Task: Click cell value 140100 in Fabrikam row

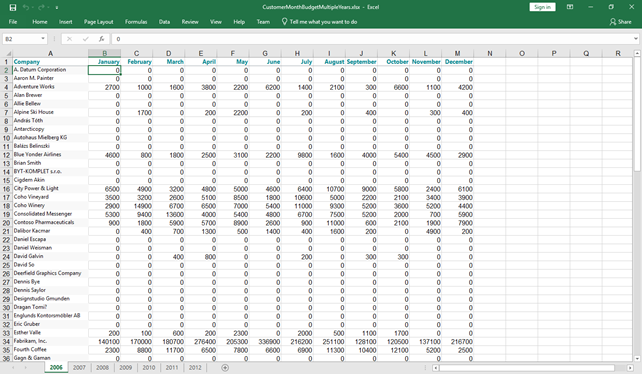Action: (104, 341)
